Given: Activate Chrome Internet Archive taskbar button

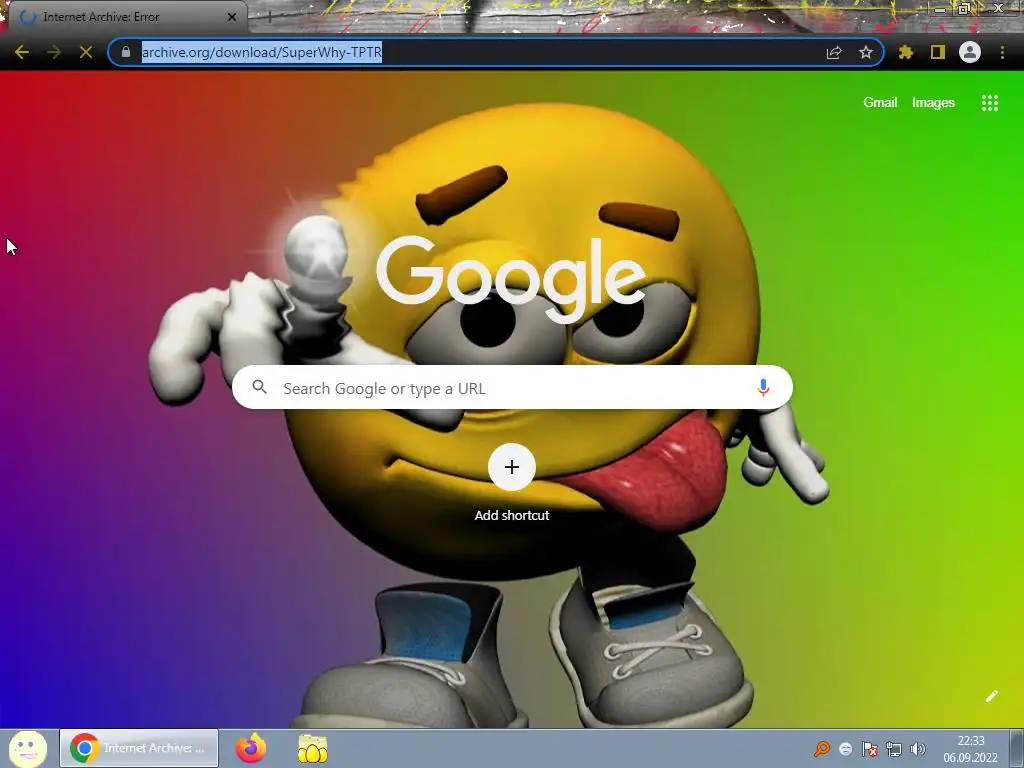Looking at the screenshot, I should pos(139,748).
